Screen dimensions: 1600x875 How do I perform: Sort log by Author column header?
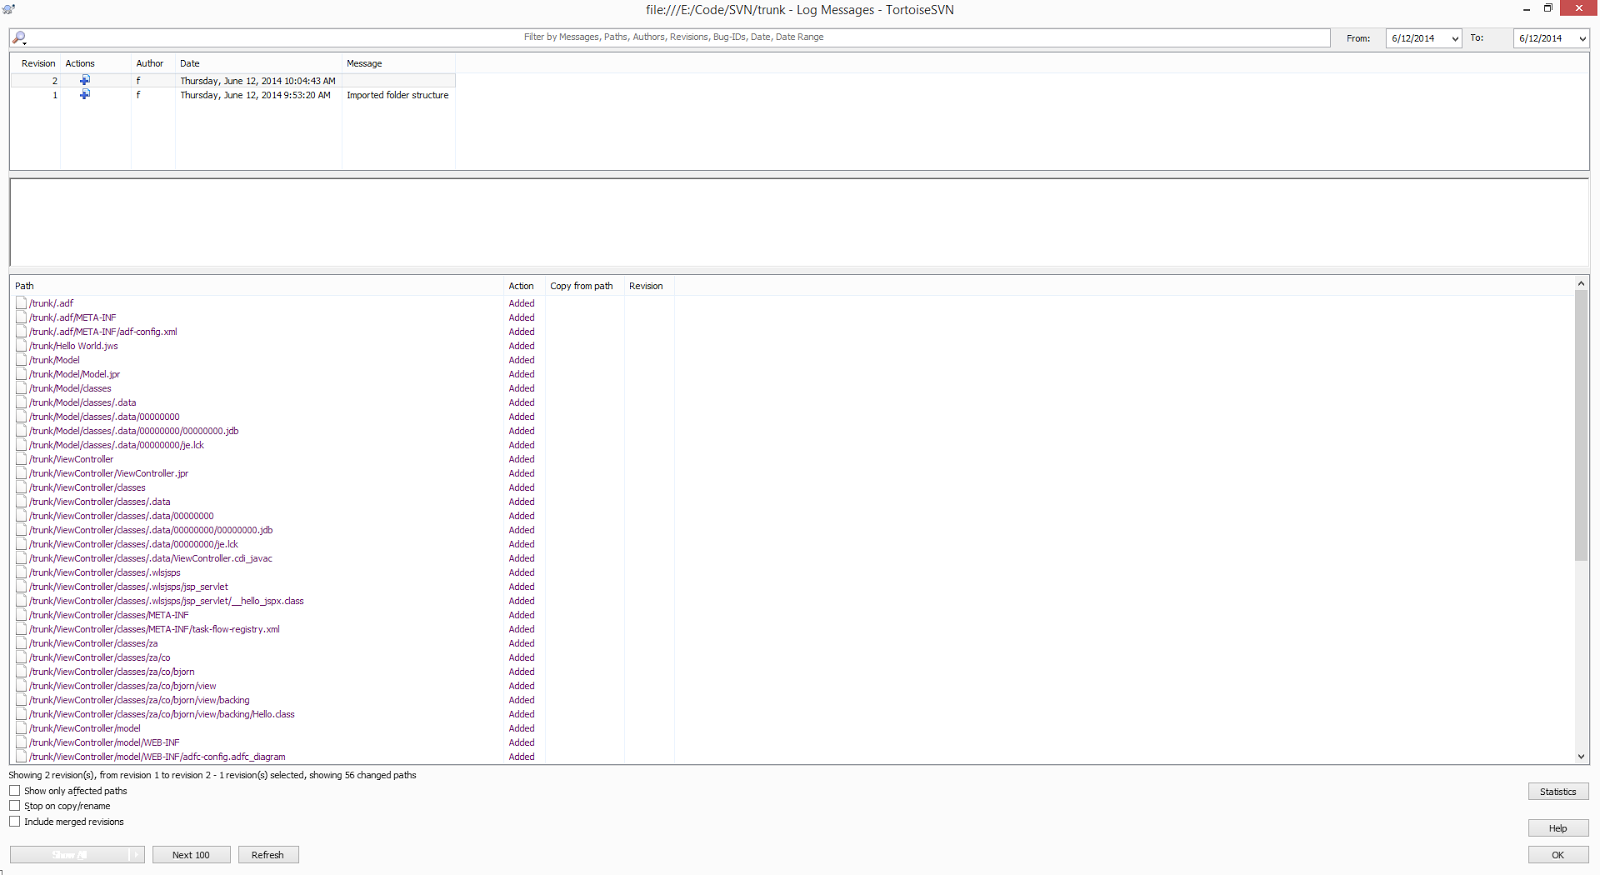pyautogui.click(x=153, y=63)
